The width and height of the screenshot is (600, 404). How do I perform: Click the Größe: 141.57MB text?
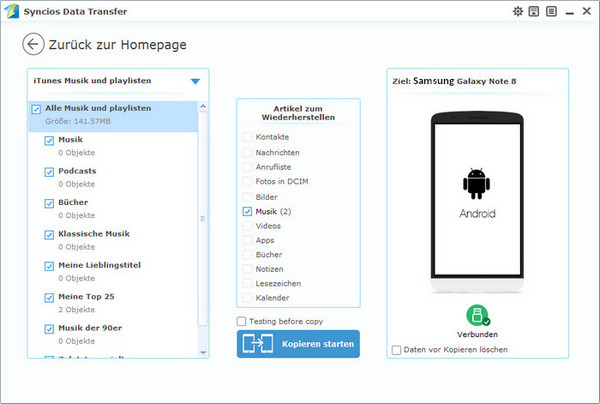tap(78, 121)
